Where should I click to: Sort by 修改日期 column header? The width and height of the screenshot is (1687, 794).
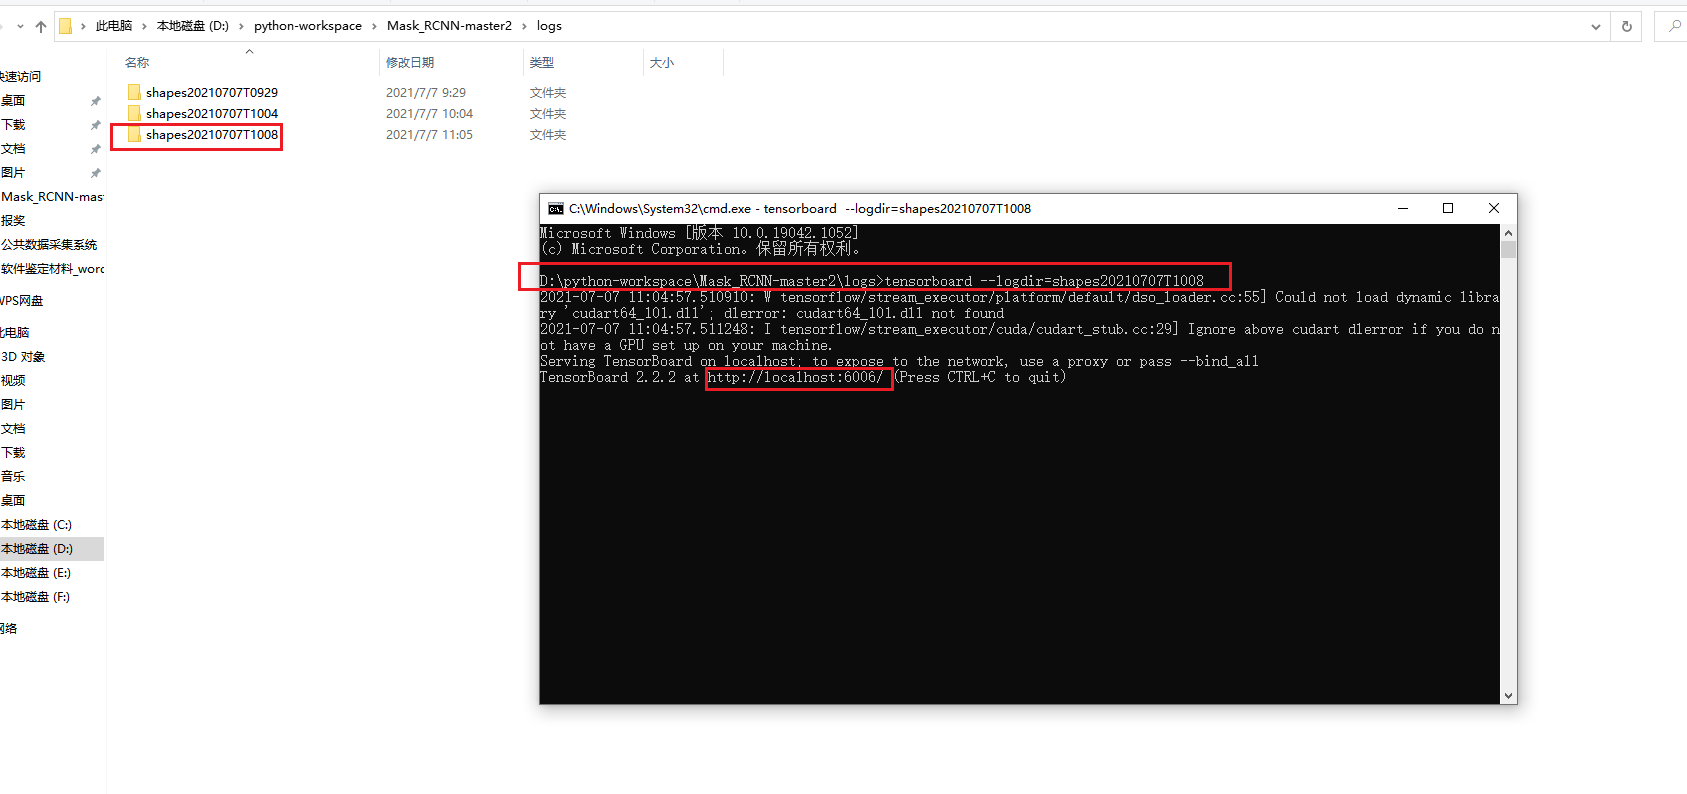click(x=410, y=62)
